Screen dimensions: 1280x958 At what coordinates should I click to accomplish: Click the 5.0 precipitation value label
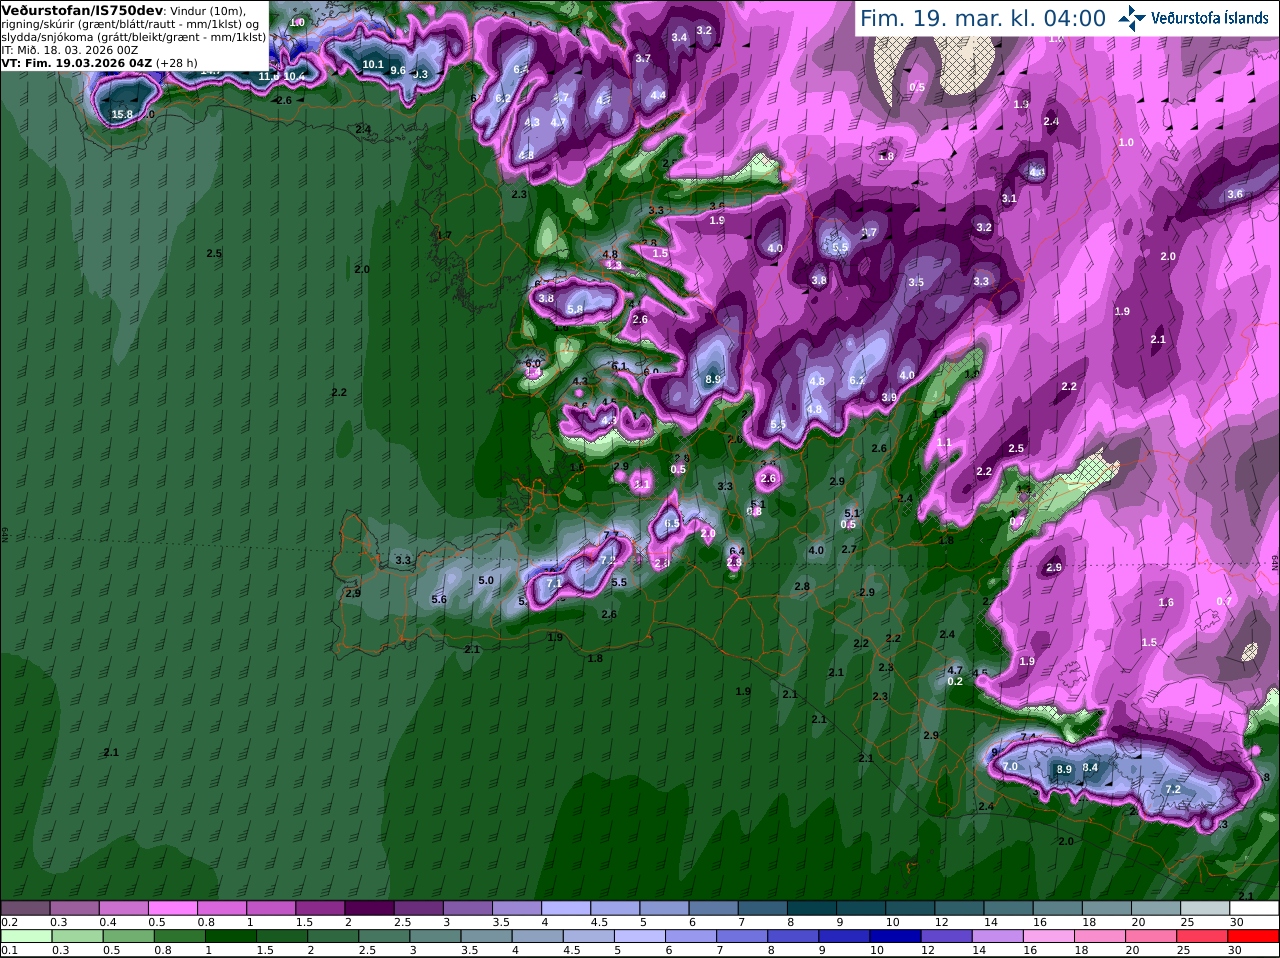(486, 580)
